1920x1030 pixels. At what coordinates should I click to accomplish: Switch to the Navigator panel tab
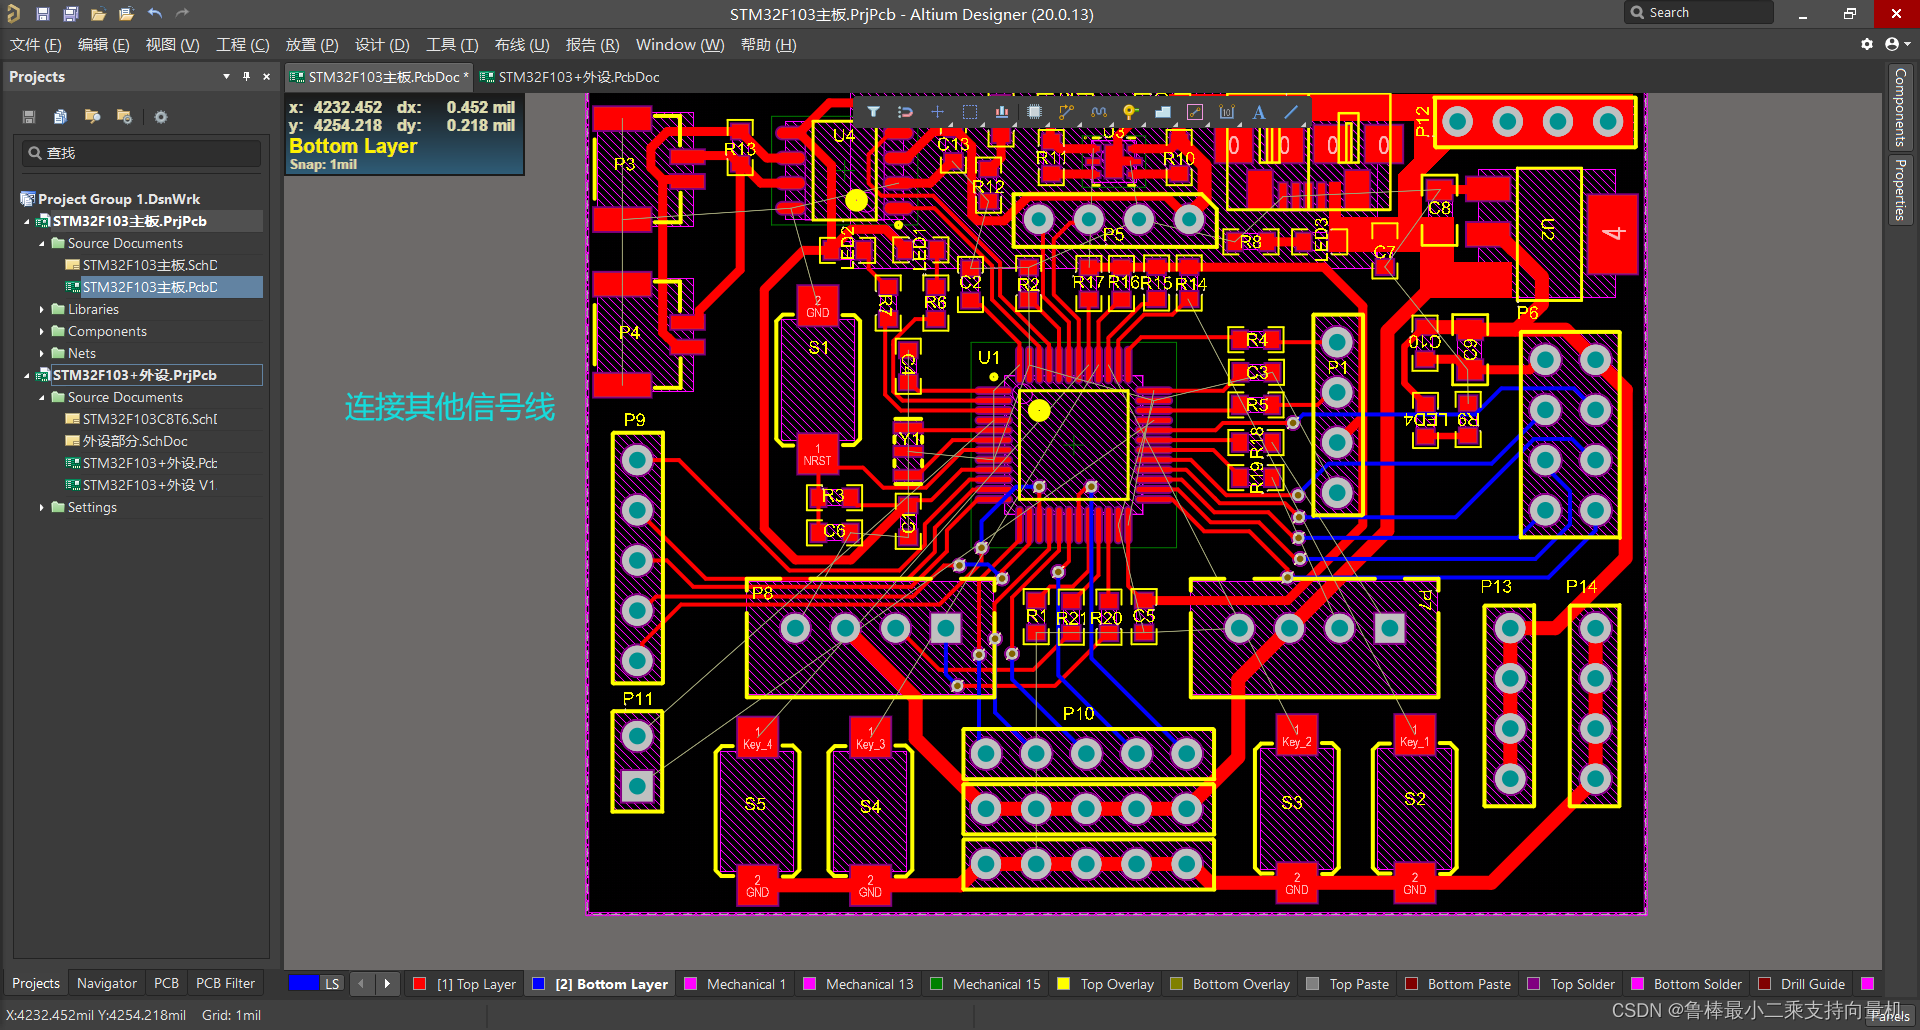tap(107, 984)
